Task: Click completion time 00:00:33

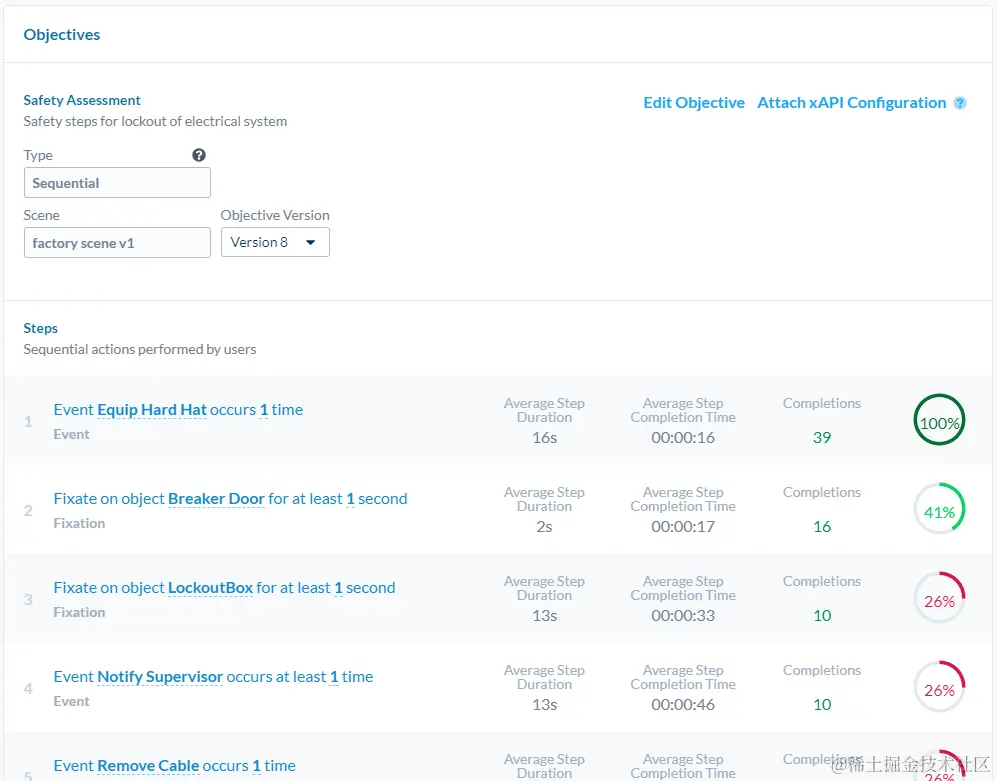Action: [x=683, y=616]
